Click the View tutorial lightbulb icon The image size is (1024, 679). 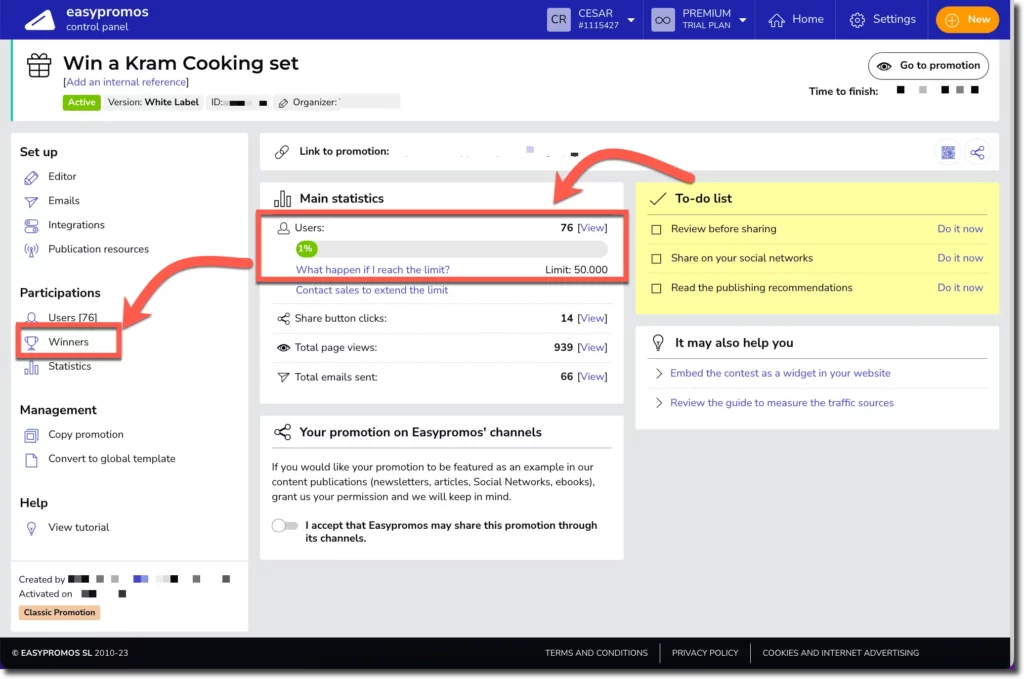point(31,528)
